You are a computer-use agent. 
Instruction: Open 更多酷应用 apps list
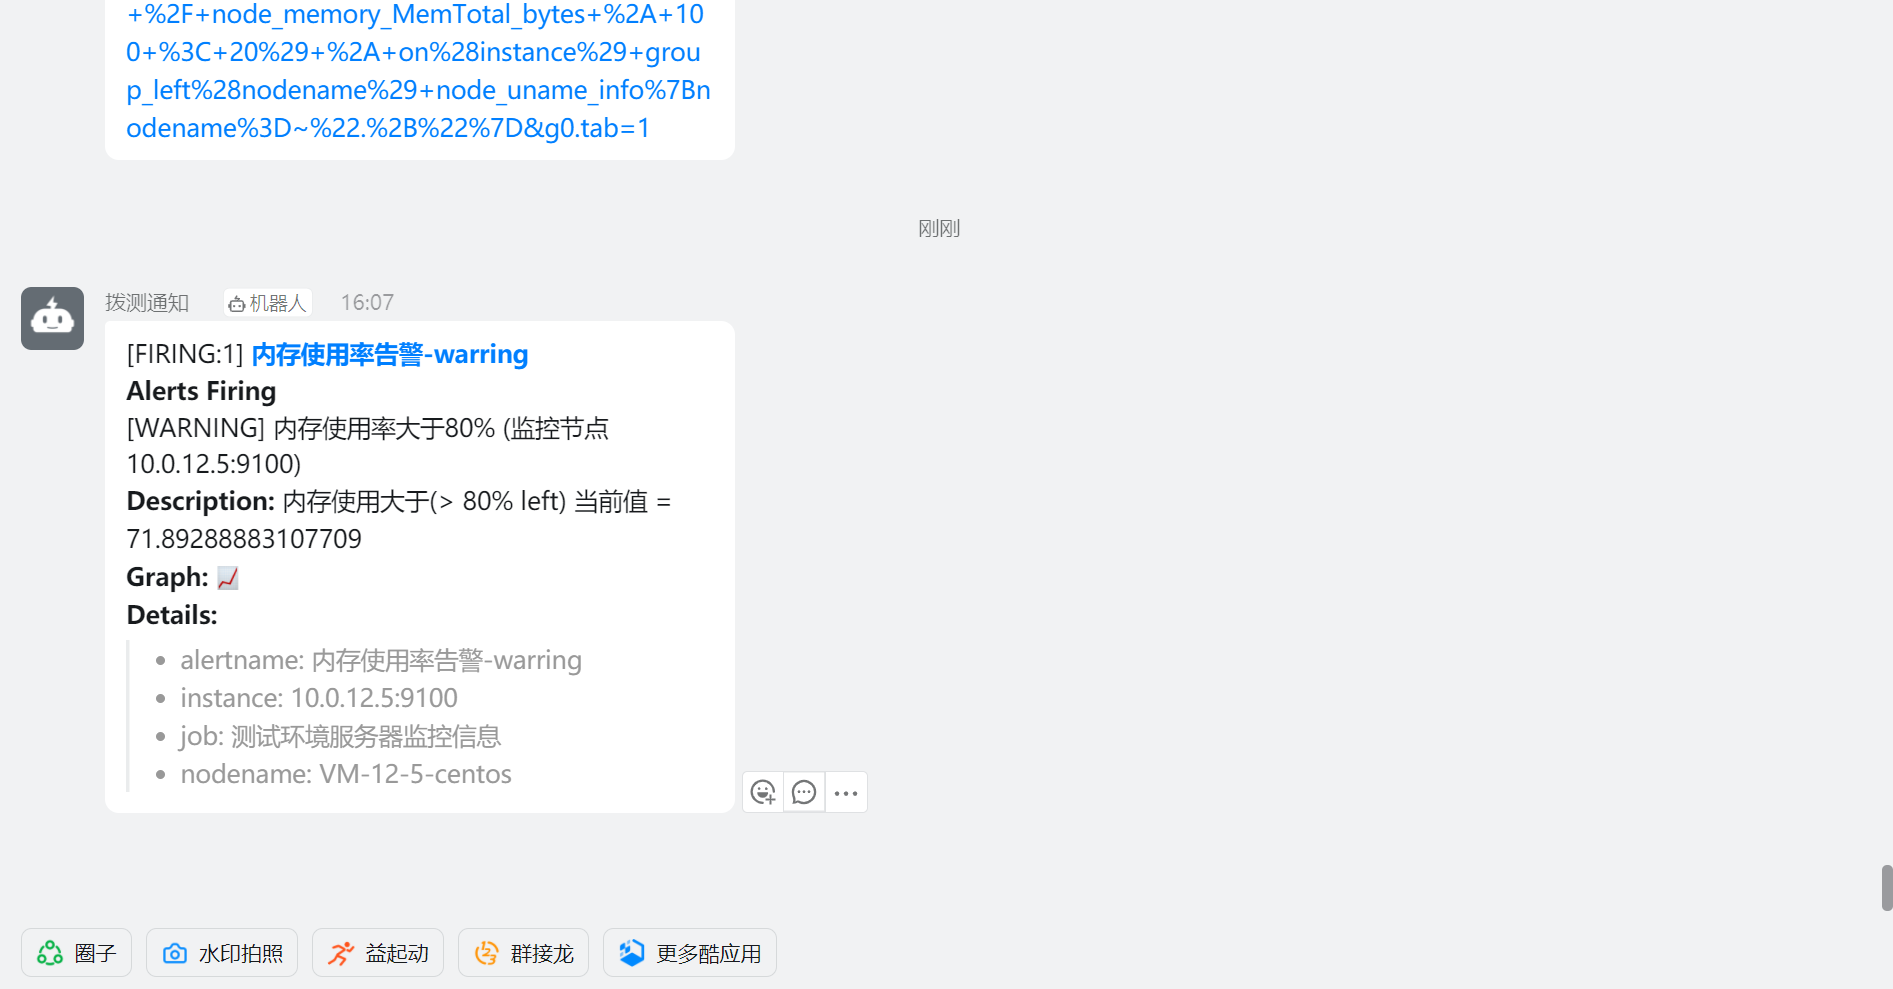pyautogui.click(x=690, y=953)
